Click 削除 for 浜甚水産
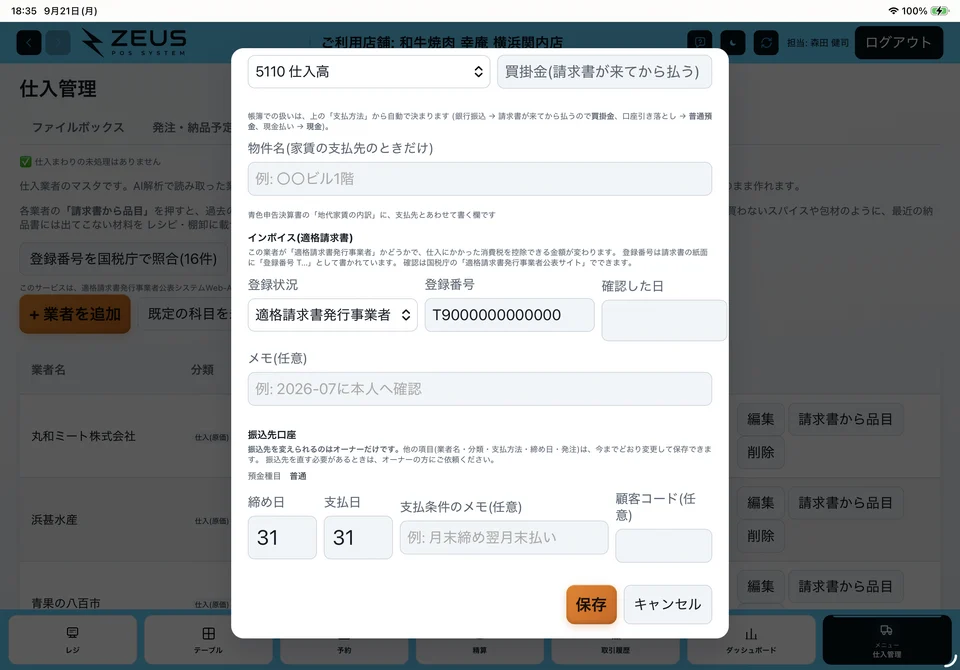 click(x=760, y=536)
